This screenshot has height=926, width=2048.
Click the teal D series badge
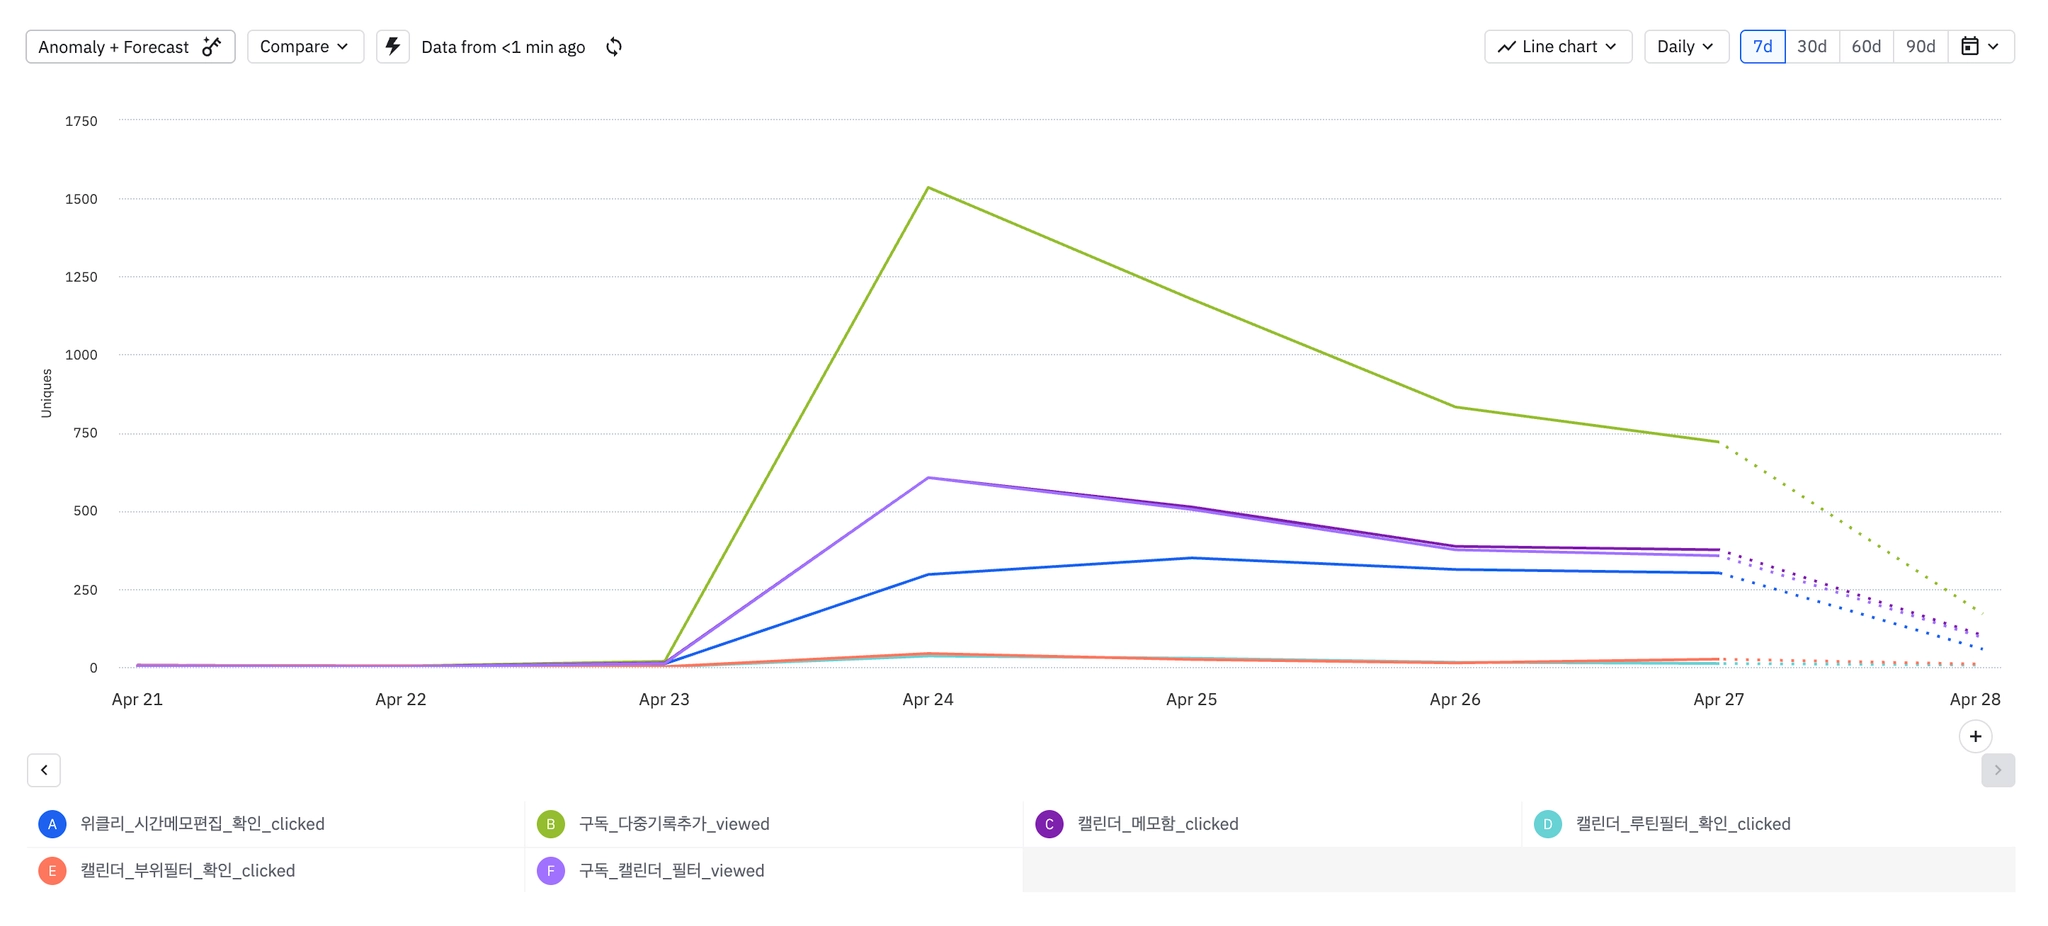click(1547, 824)
